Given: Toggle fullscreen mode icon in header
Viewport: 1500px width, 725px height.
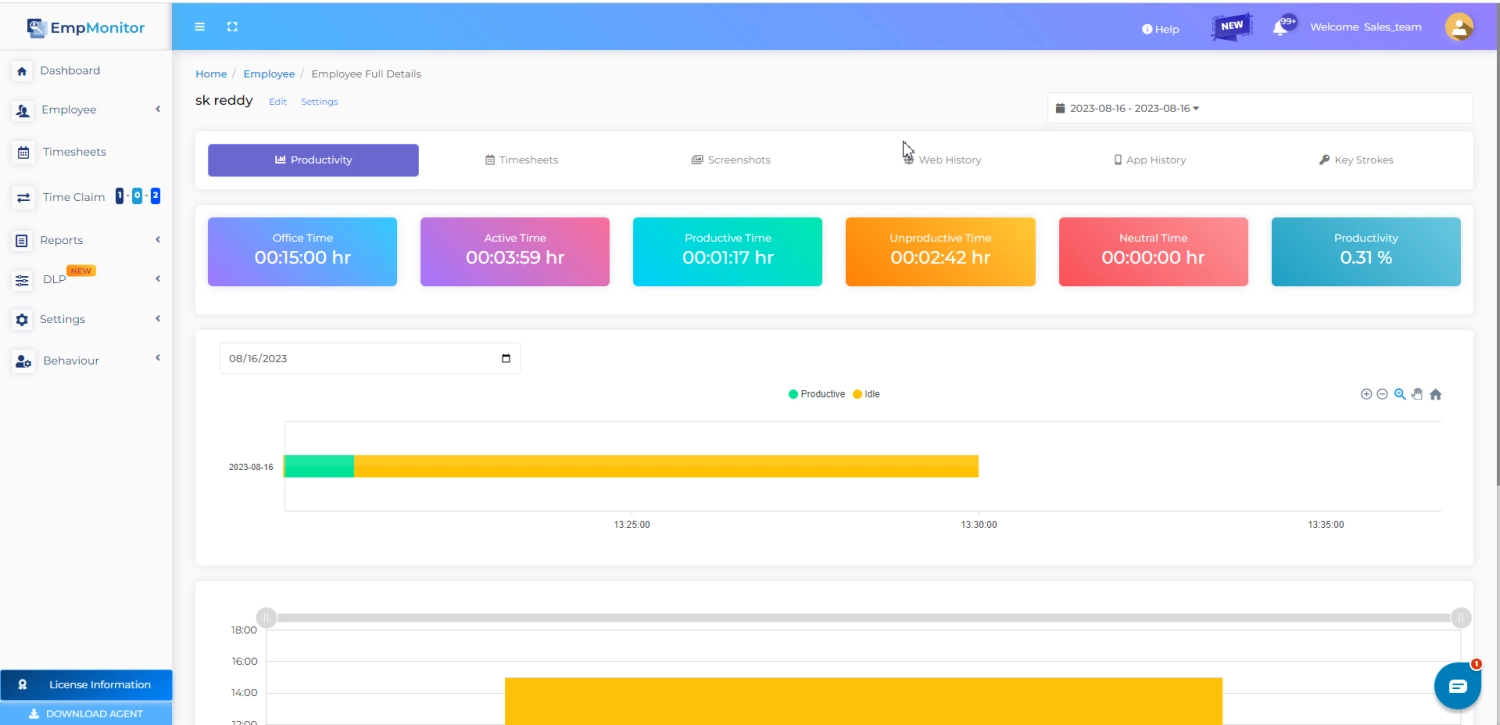Looking at the screenshot, I should [232, 27].
